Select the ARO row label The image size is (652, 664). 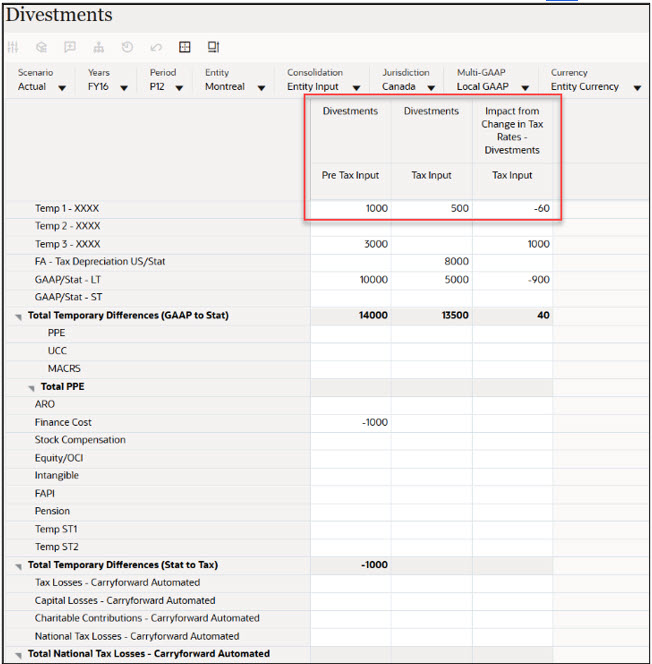[44, 404]
